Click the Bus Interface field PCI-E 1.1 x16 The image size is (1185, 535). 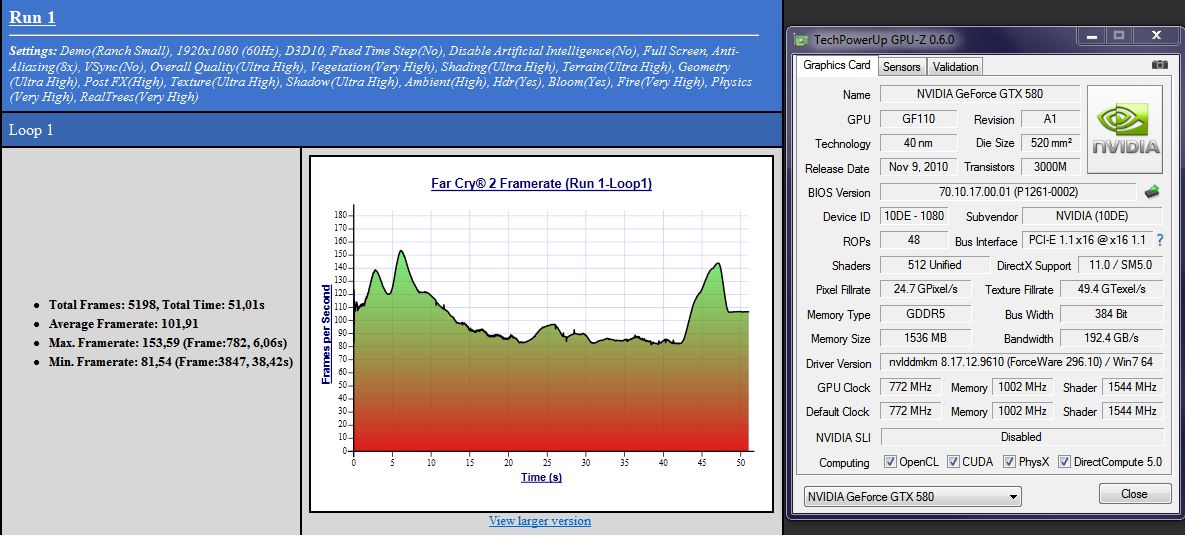(x=1087, y=240)
